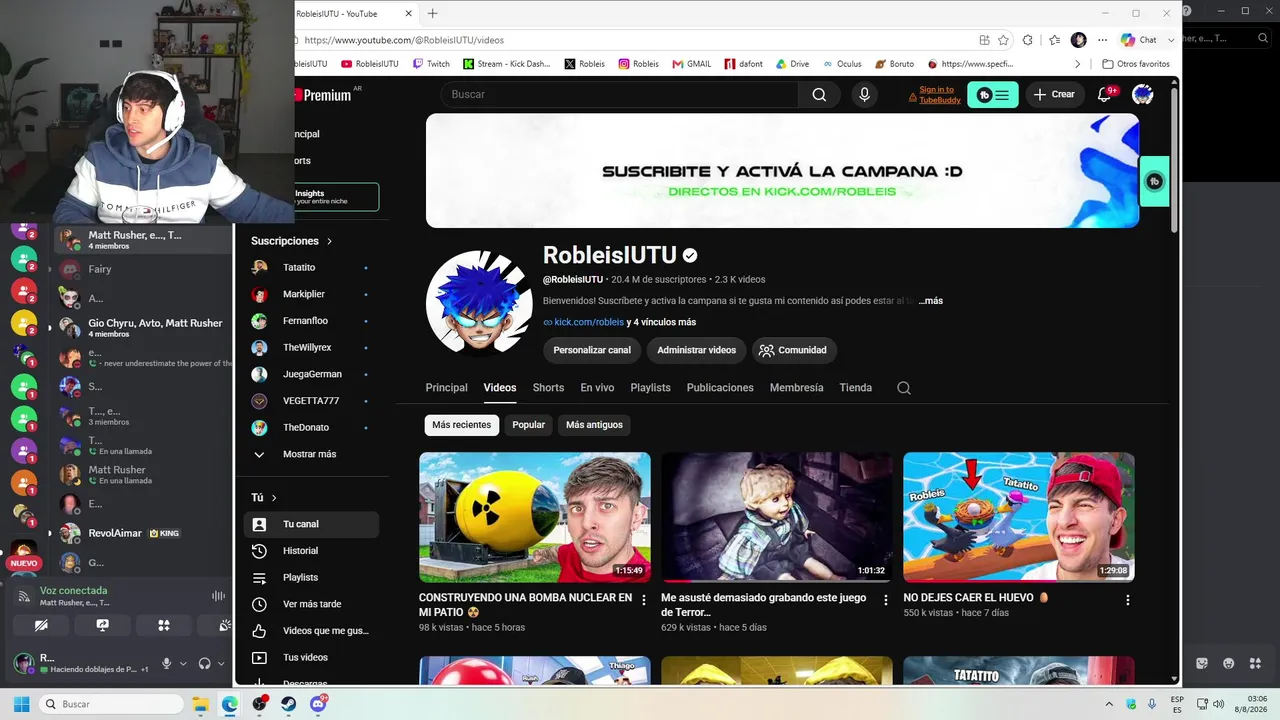Screen dimensions: 1280x720
Task: Show more subscriptions with Mostrar más
Action: (x=311, y=454)
